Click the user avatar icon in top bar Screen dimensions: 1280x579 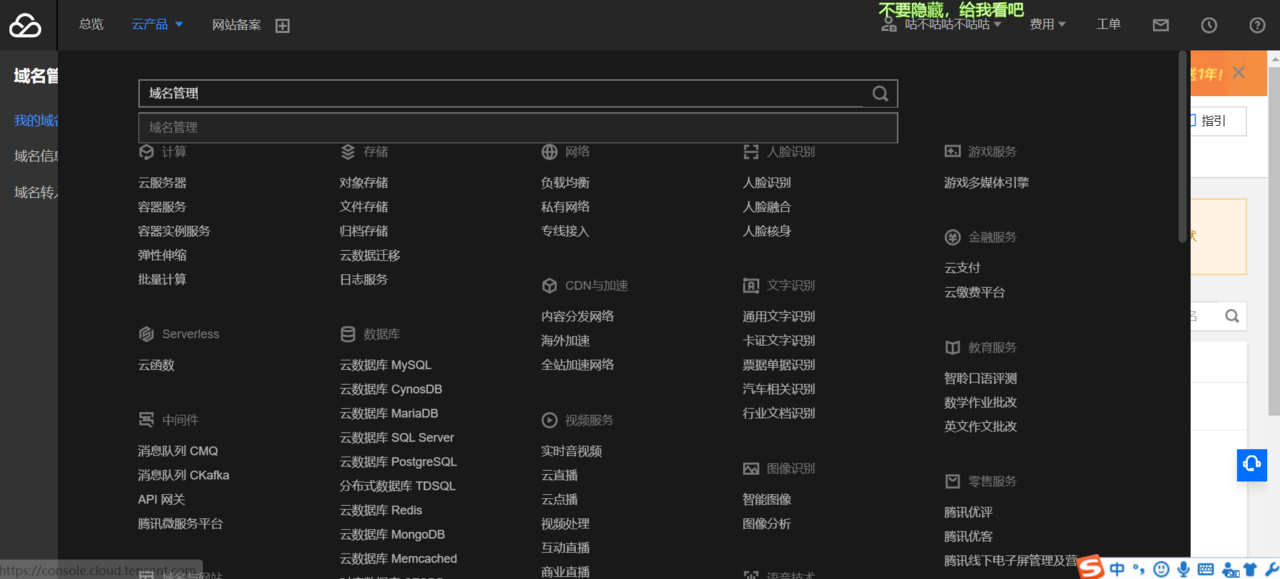[x=889, y=25]
